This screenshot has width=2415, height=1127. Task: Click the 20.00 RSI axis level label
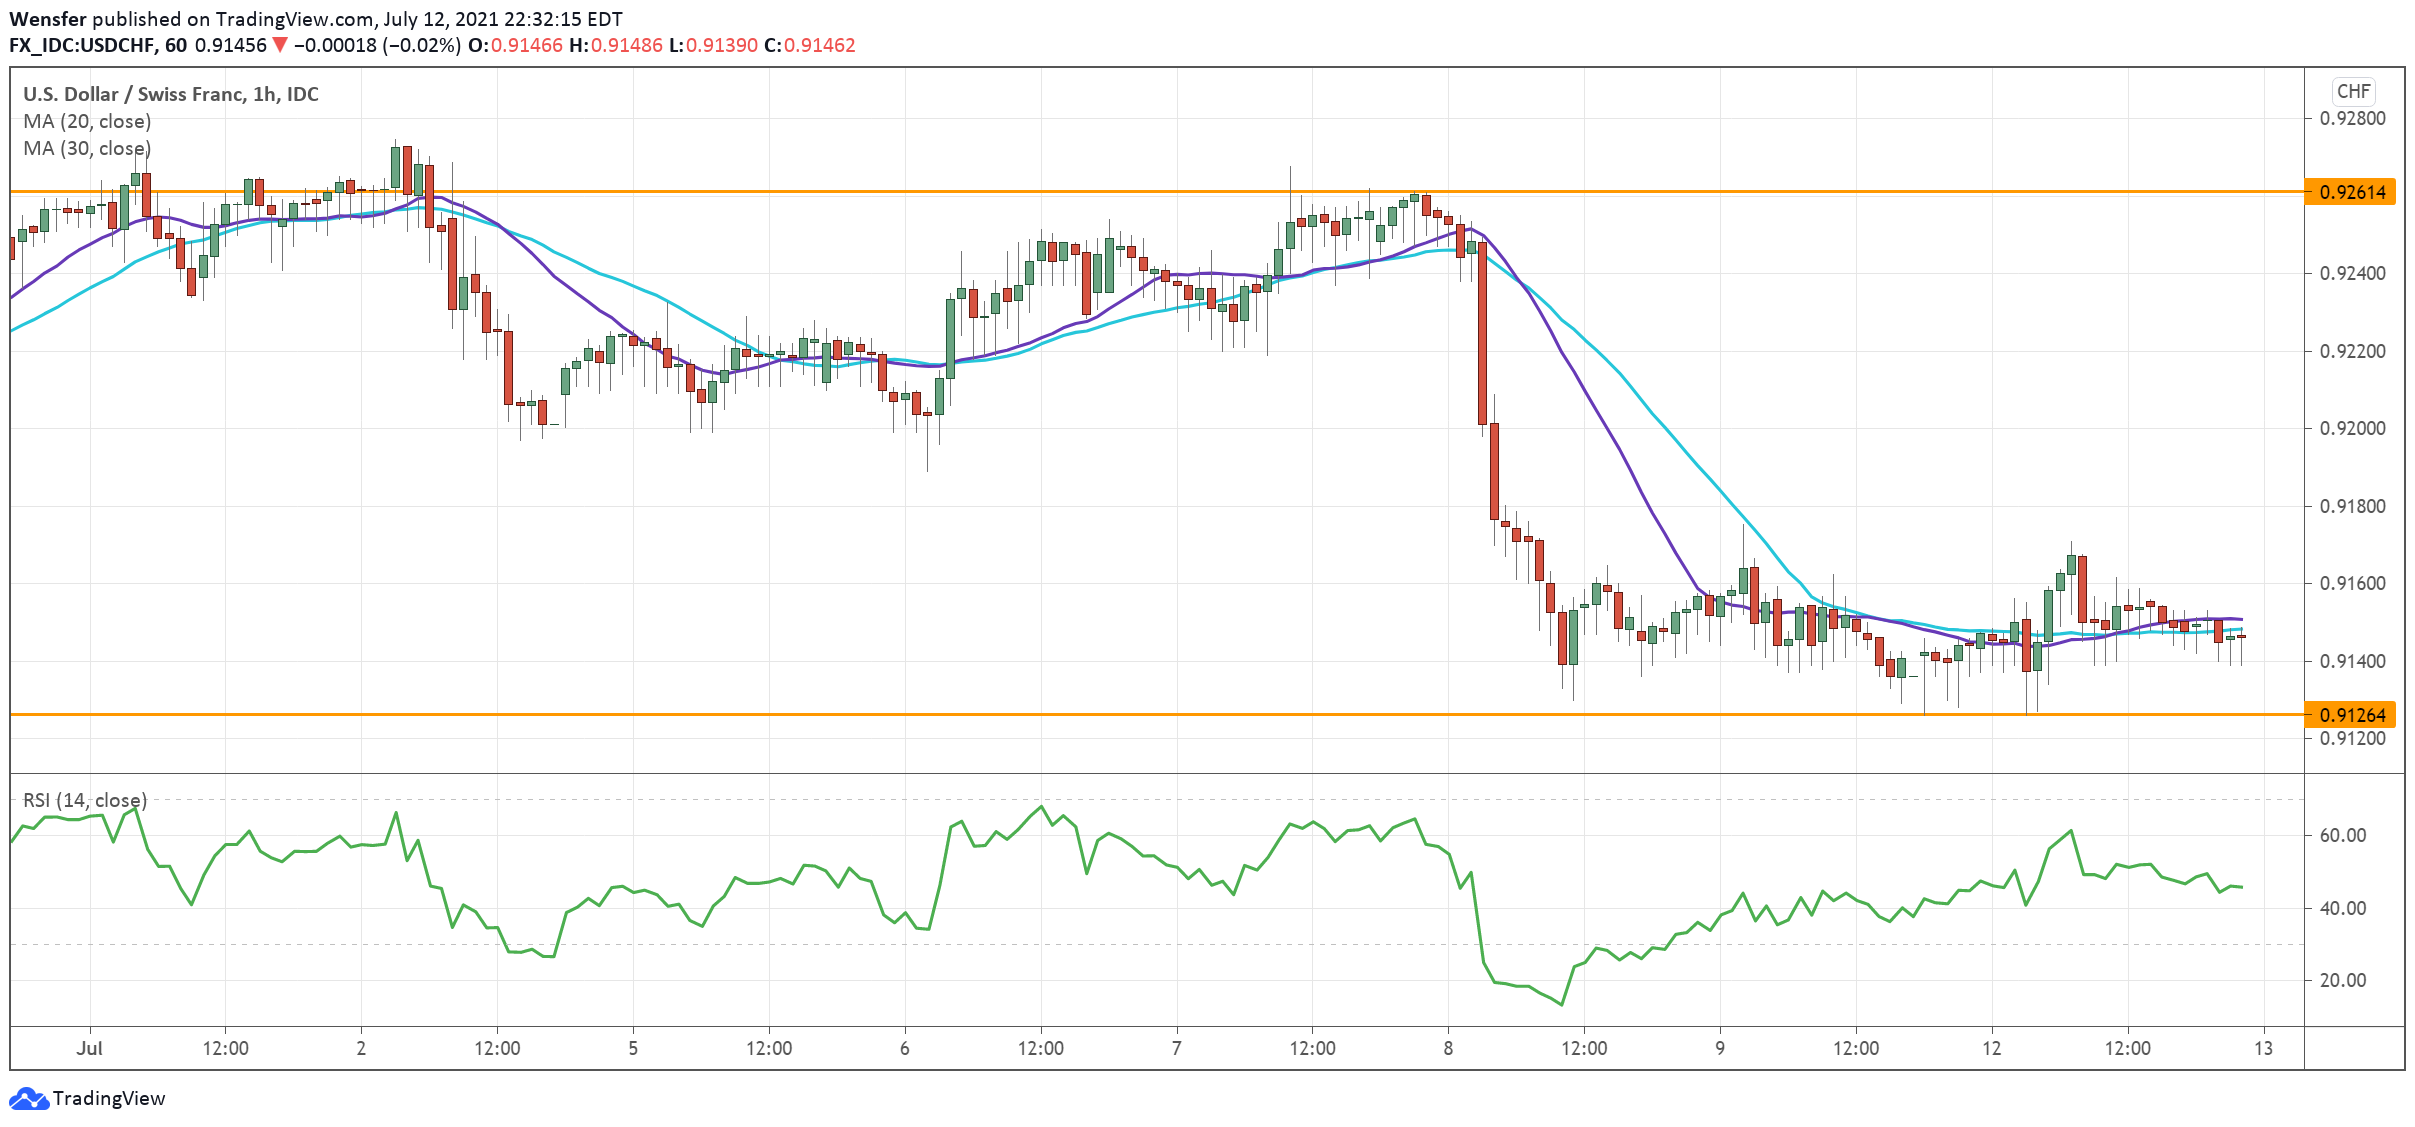(x=2342, y=980)
